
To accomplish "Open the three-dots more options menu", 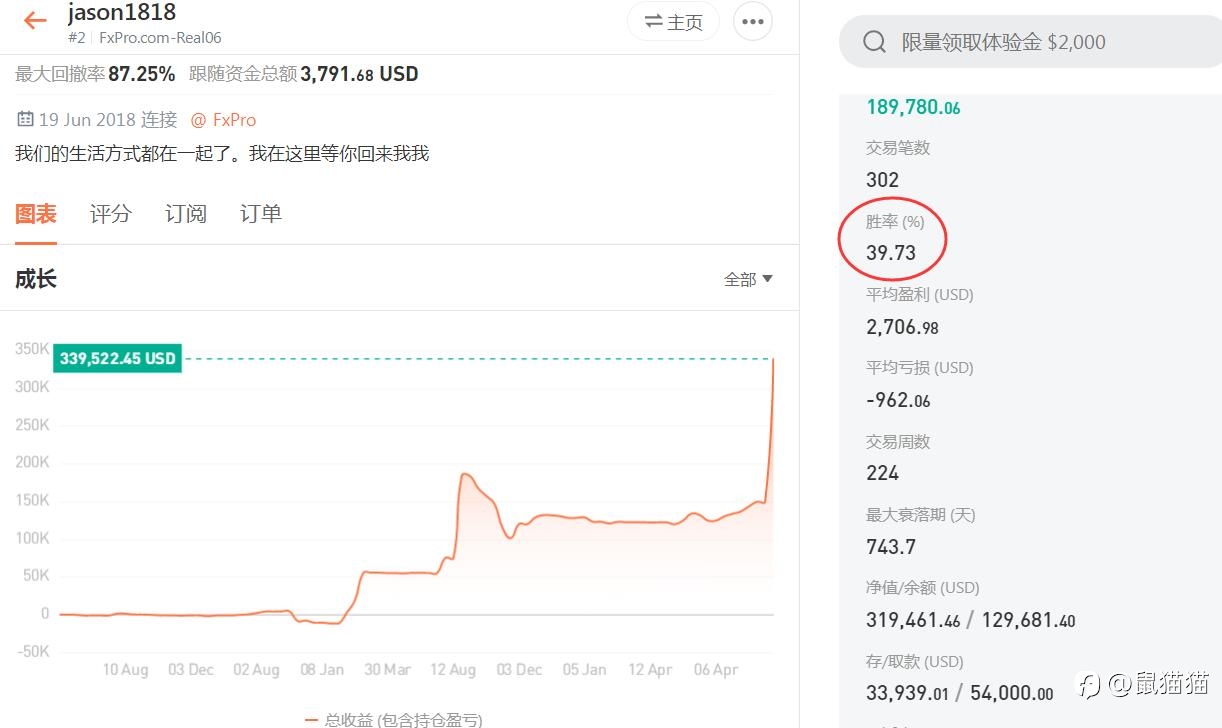I will 753,22.
